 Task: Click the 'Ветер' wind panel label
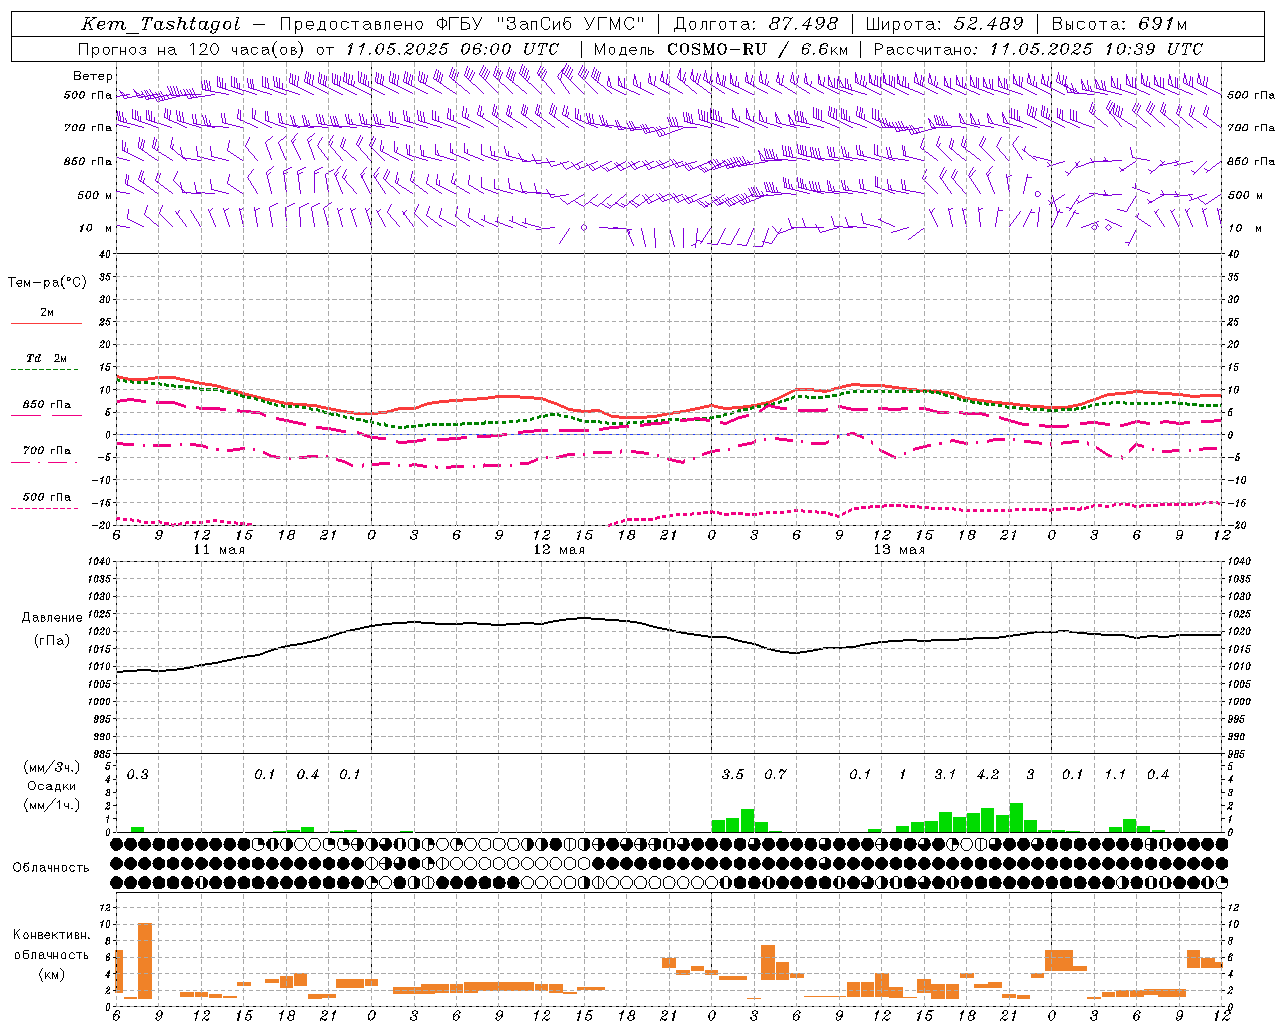coord(92,76)
